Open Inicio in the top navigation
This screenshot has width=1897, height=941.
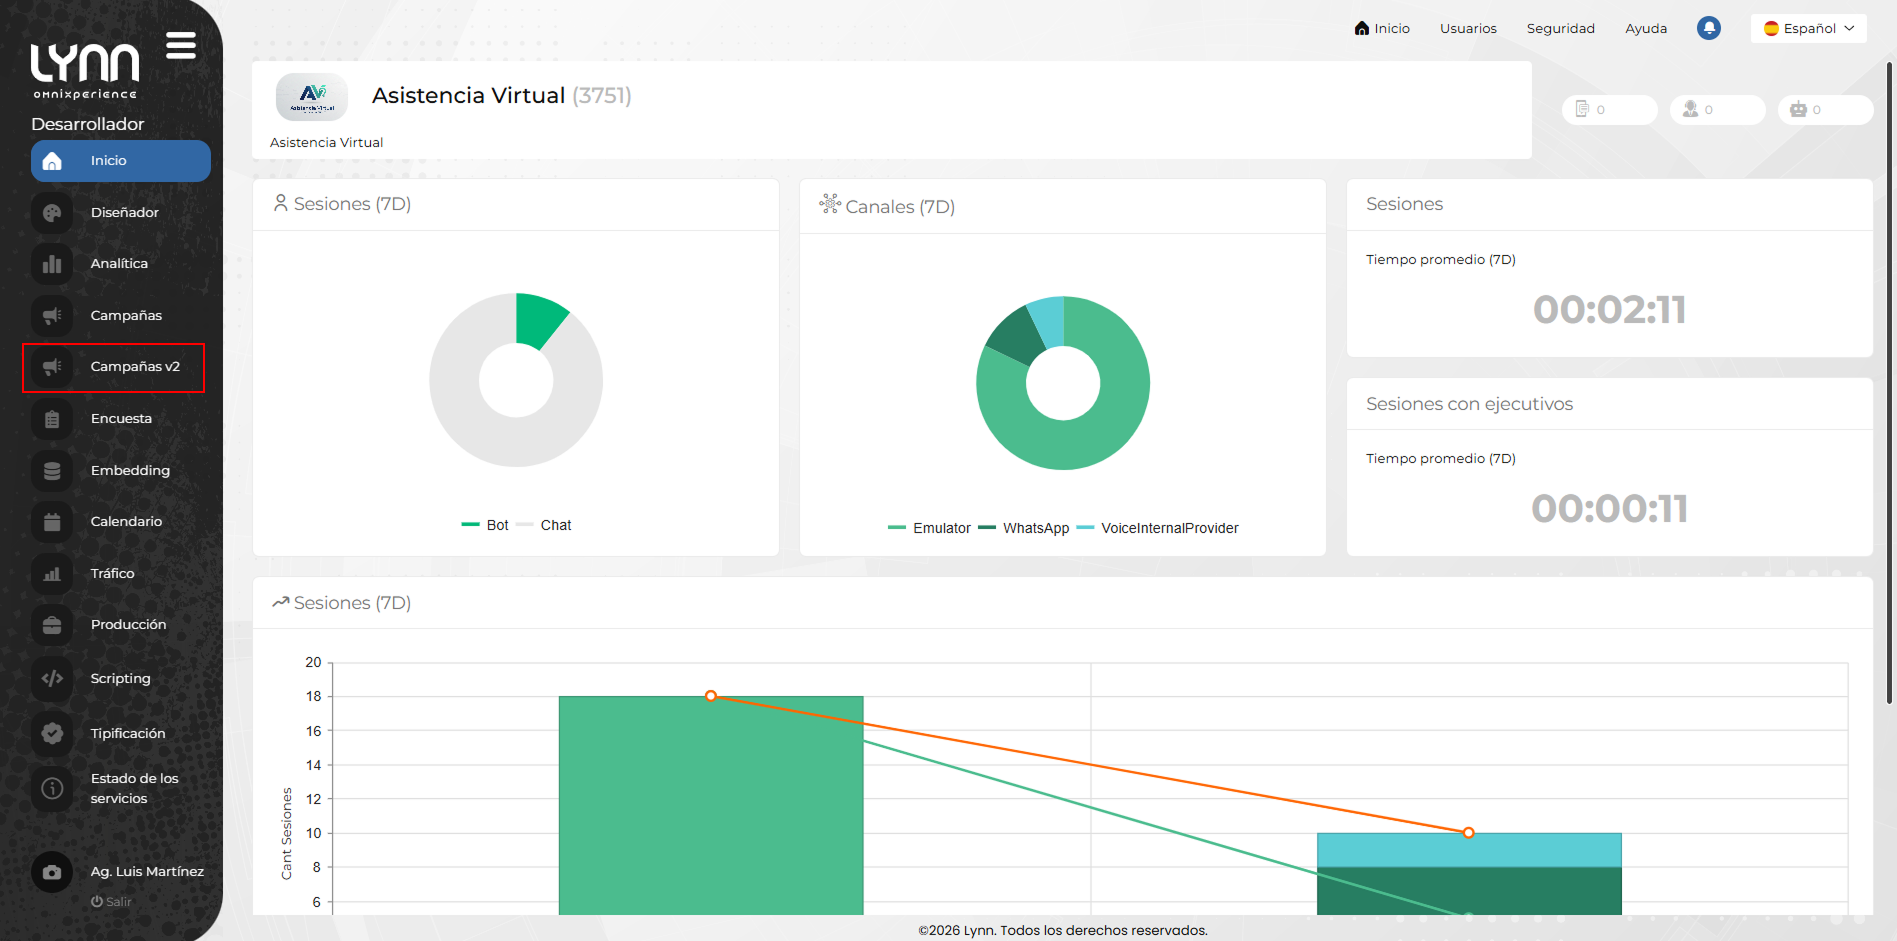(1382, 28)
